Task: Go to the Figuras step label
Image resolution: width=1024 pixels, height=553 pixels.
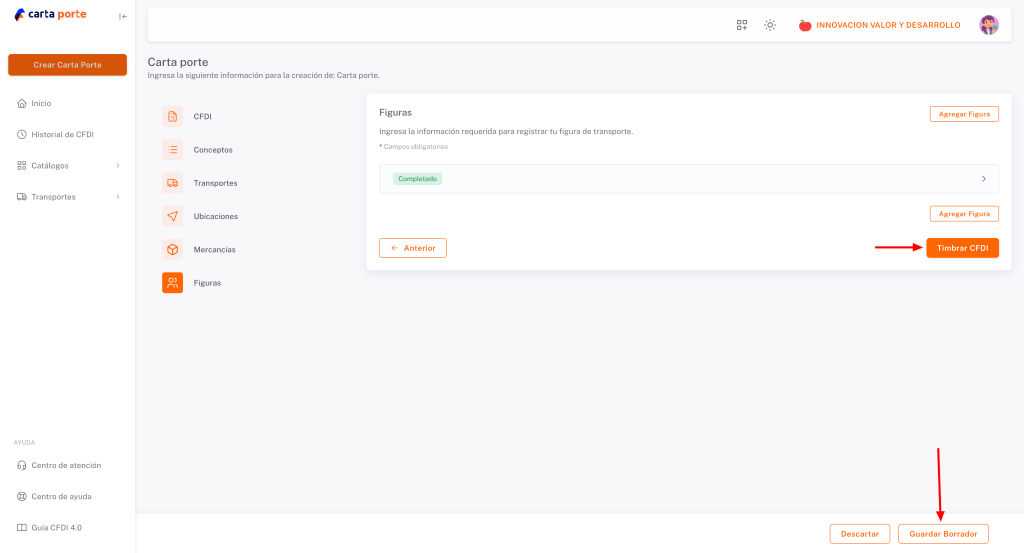Action: coord(207,283)
